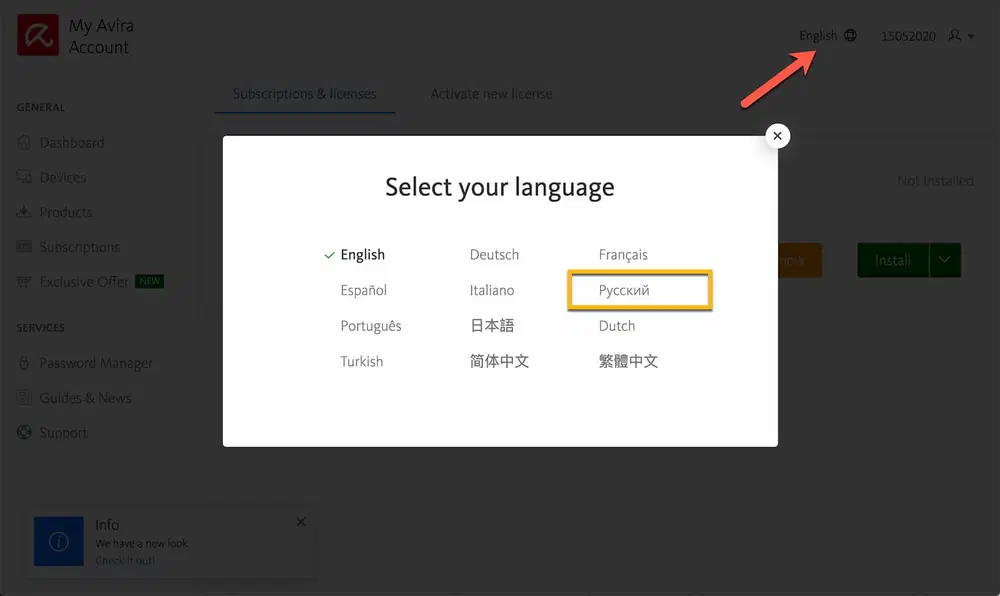
Task: Click the Avira logo icon
Action: click(x=38, y=35)
